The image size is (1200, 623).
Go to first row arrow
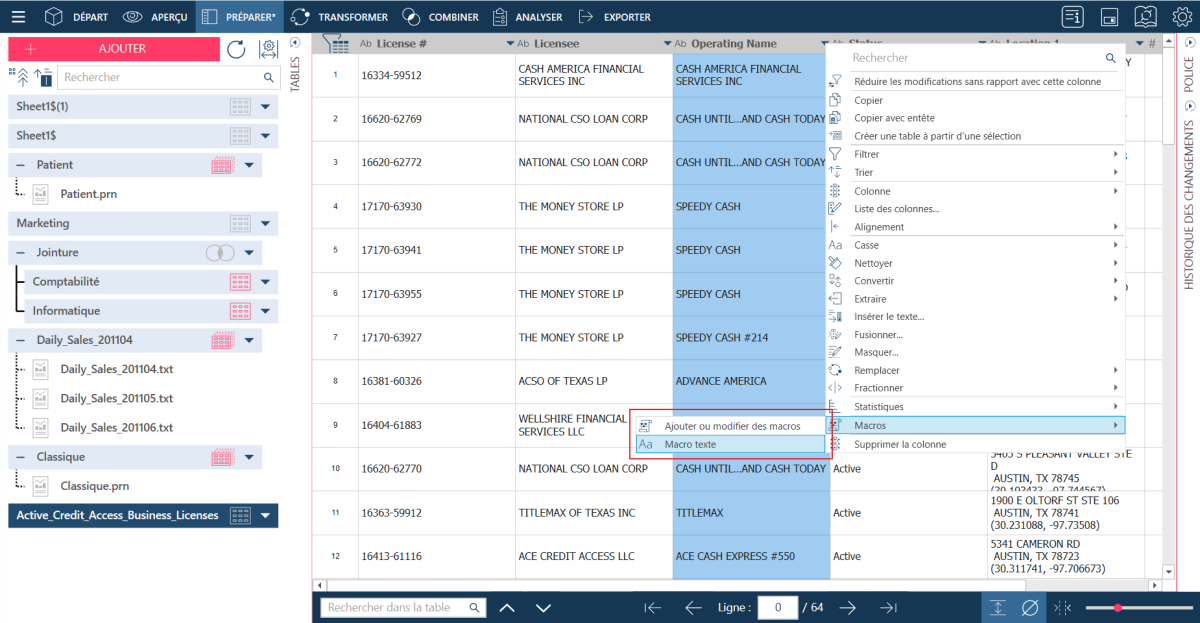click(x=653, y=607)
